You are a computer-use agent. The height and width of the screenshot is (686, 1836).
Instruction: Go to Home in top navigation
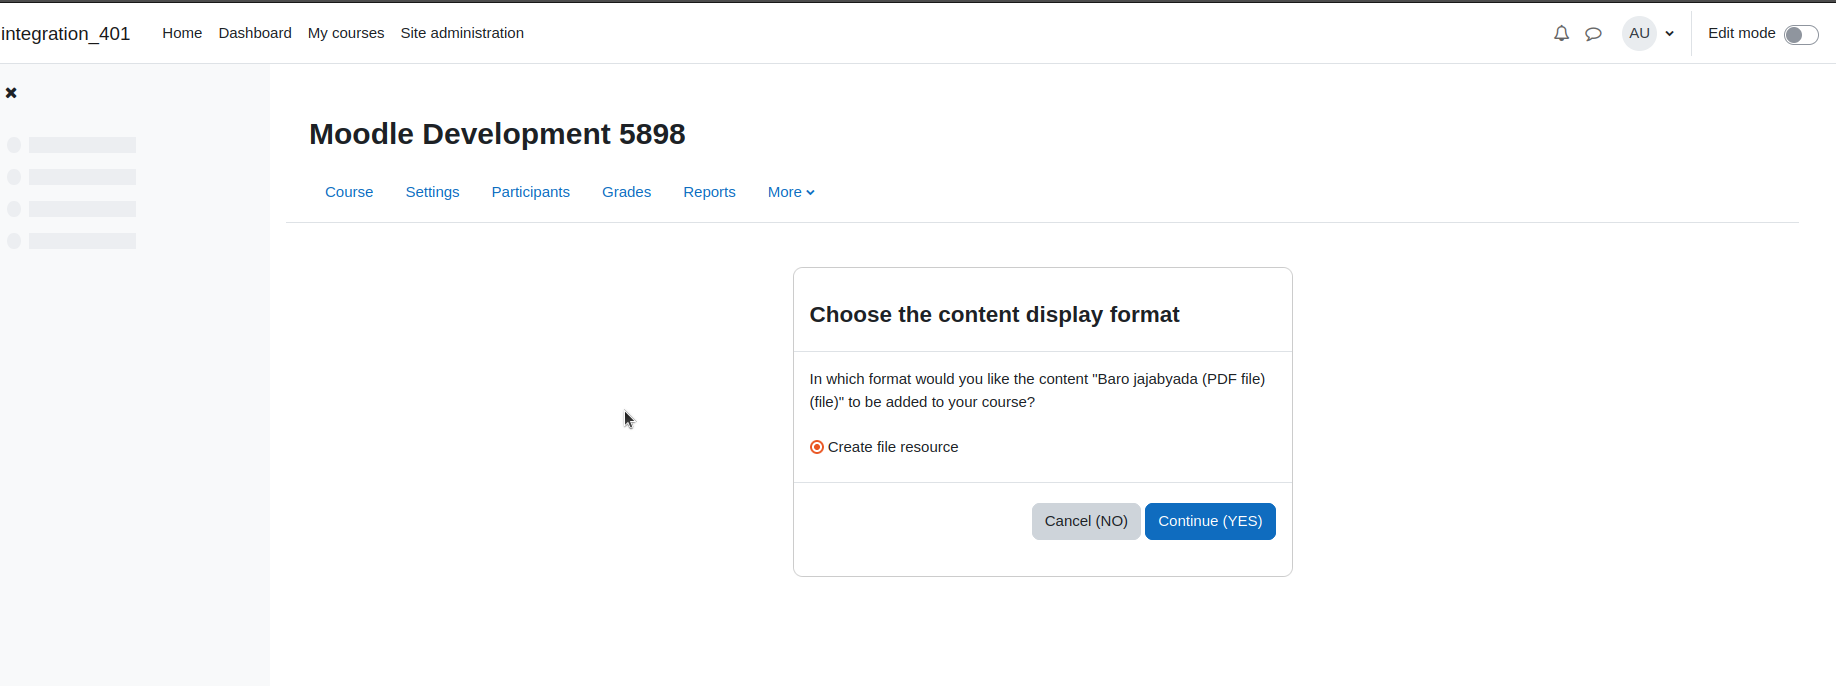182,33
